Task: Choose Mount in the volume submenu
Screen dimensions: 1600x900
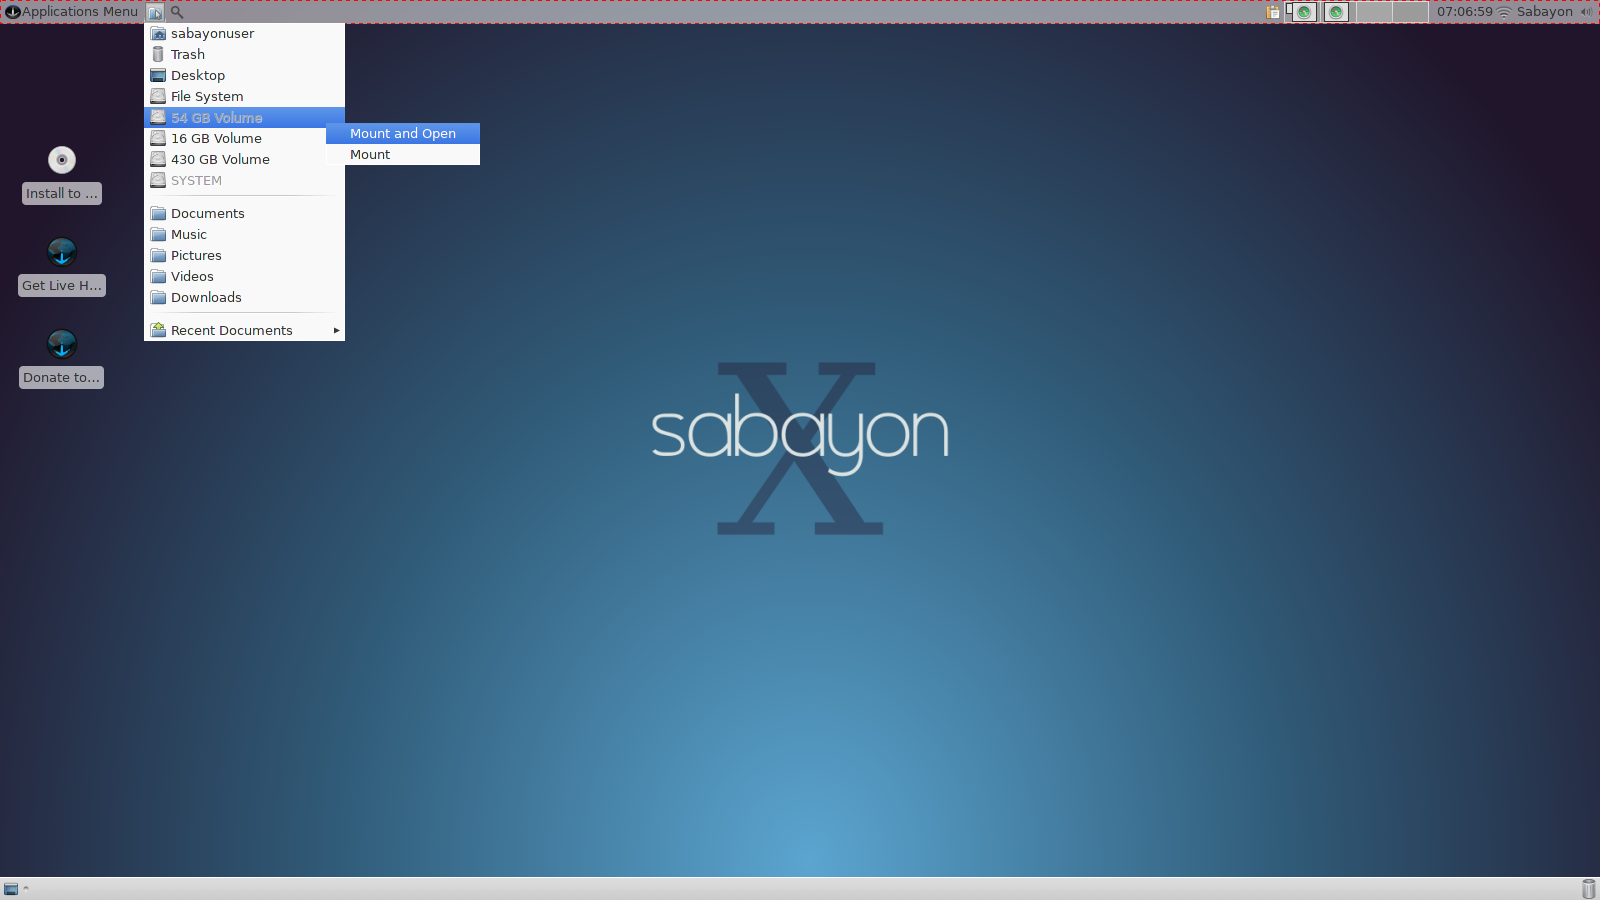Action: coord(403,154)
